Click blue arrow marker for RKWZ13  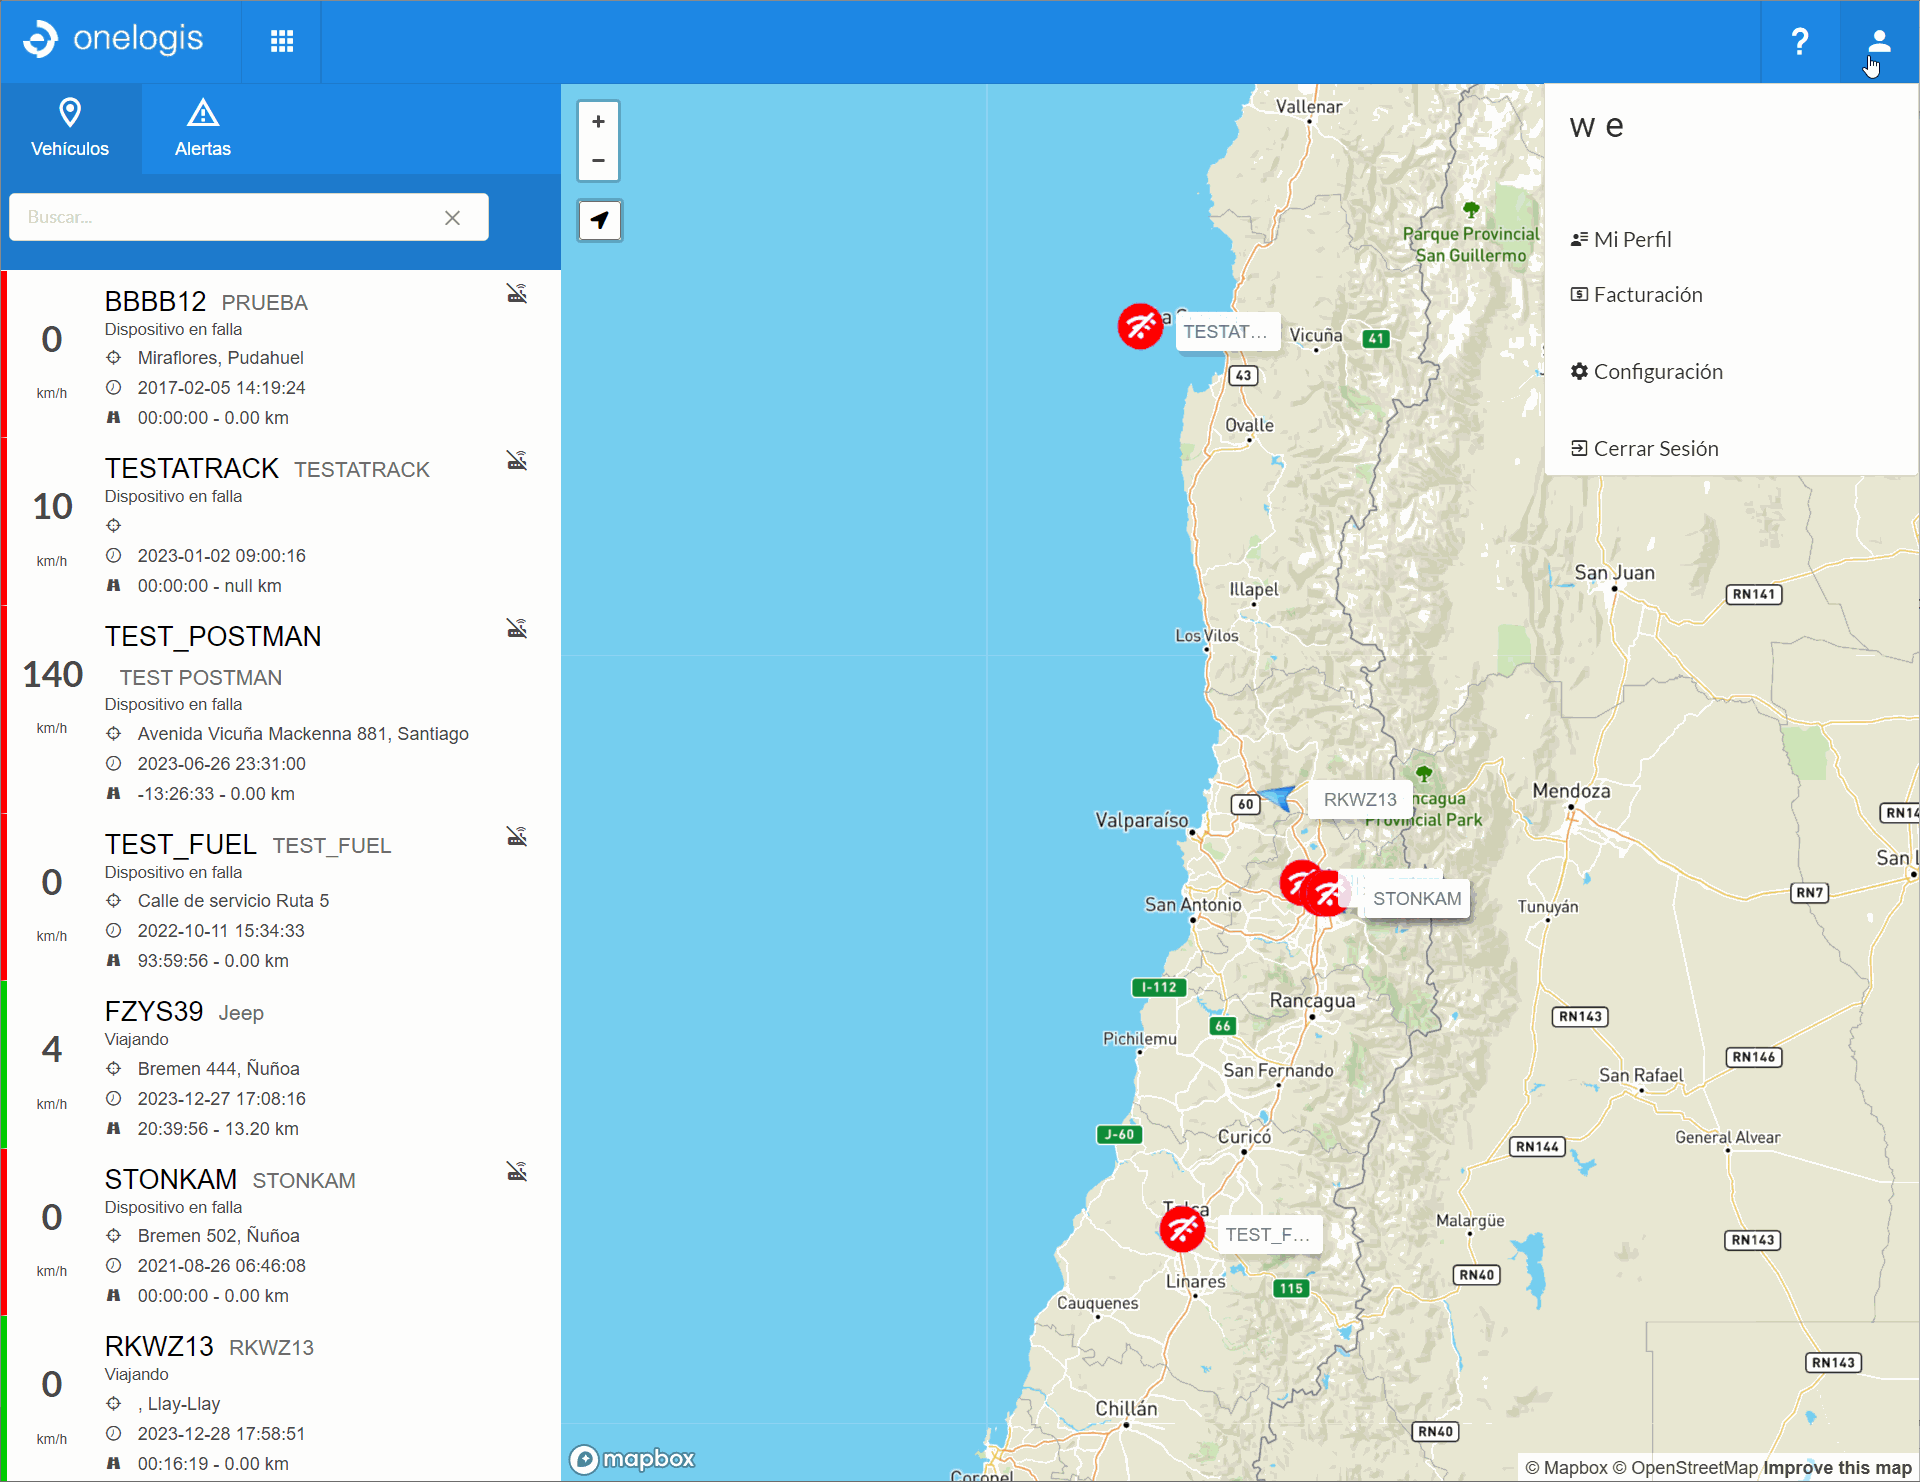tap(1277, 797)
